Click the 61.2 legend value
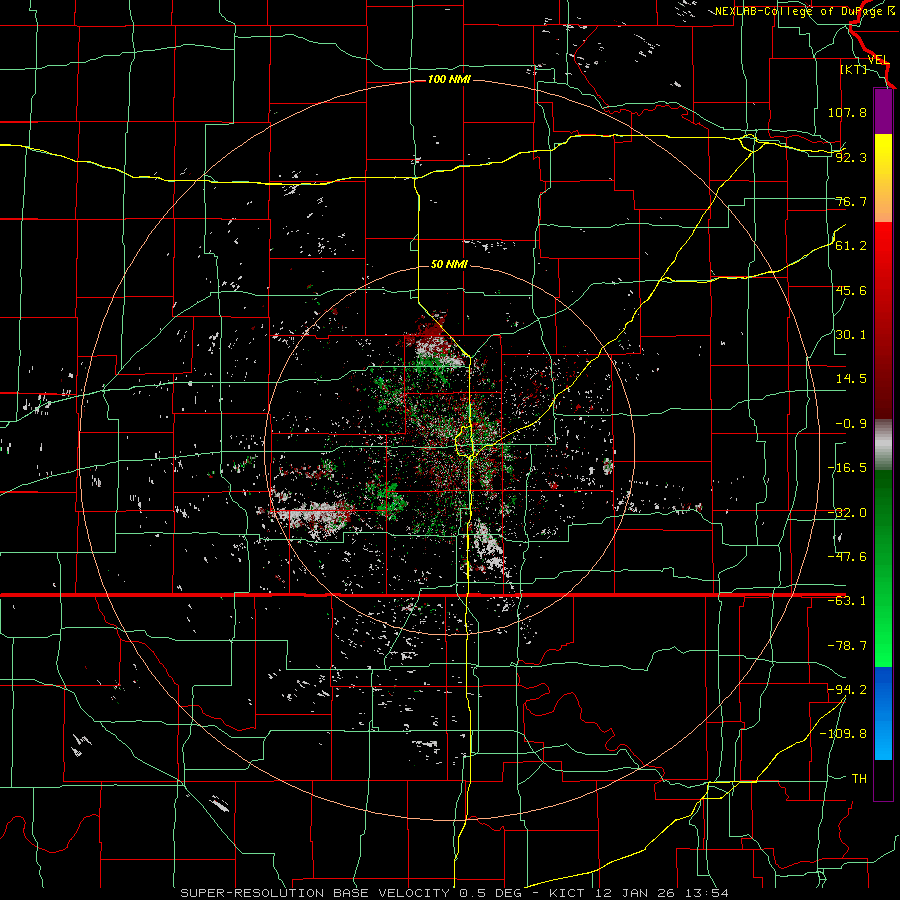 [851, 246]
